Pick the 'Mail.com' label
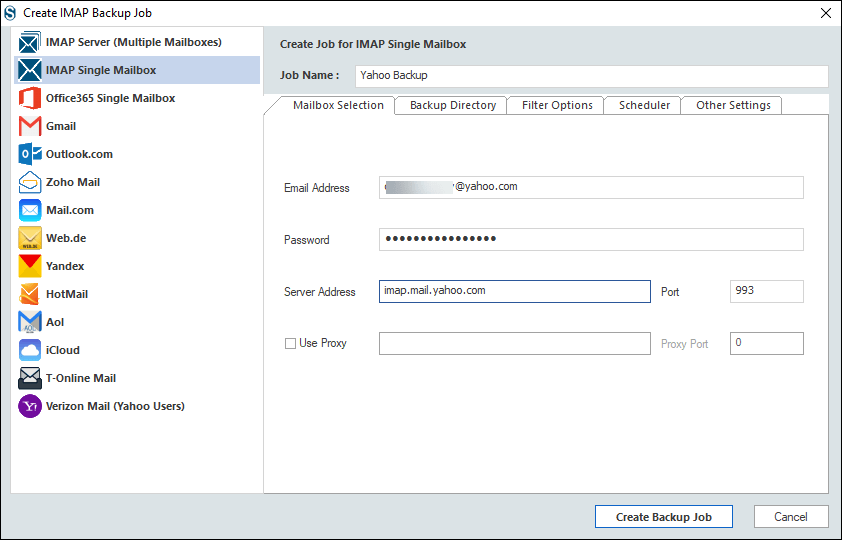The width and height of the screenshot is (842, 540). tap(70, 210)
